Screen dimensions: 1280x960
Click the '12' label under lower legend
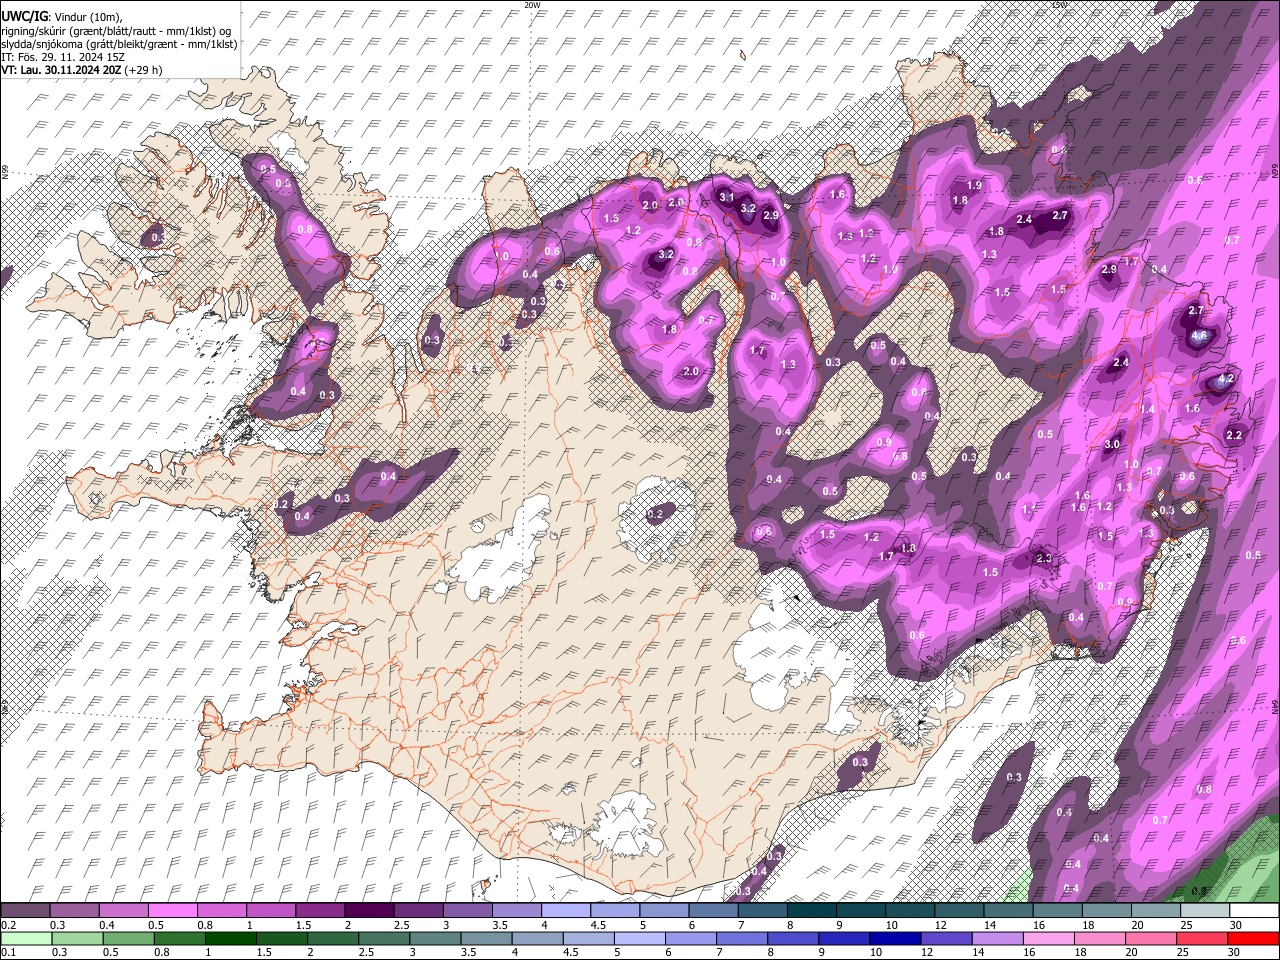[927, 953]
